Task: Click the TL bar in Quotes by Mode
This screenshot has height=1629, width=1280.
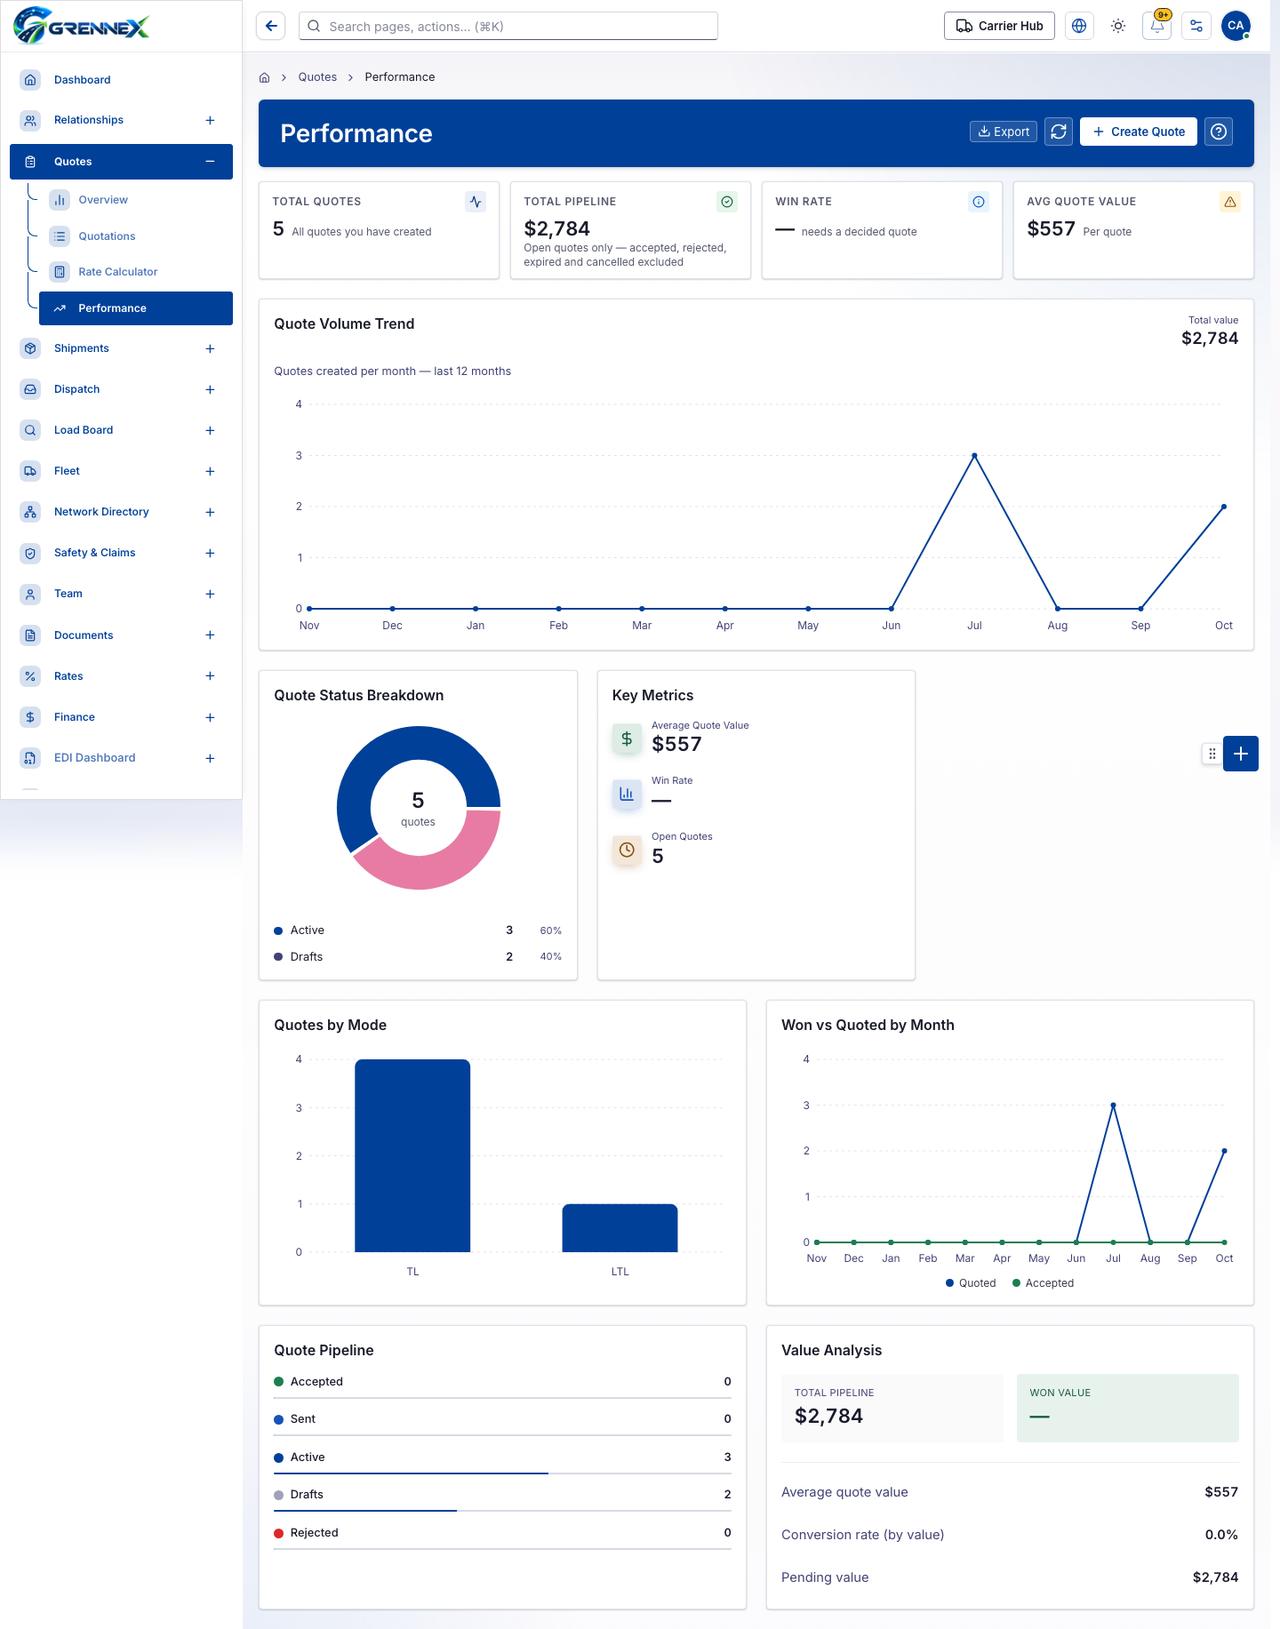Action: 412,1155
